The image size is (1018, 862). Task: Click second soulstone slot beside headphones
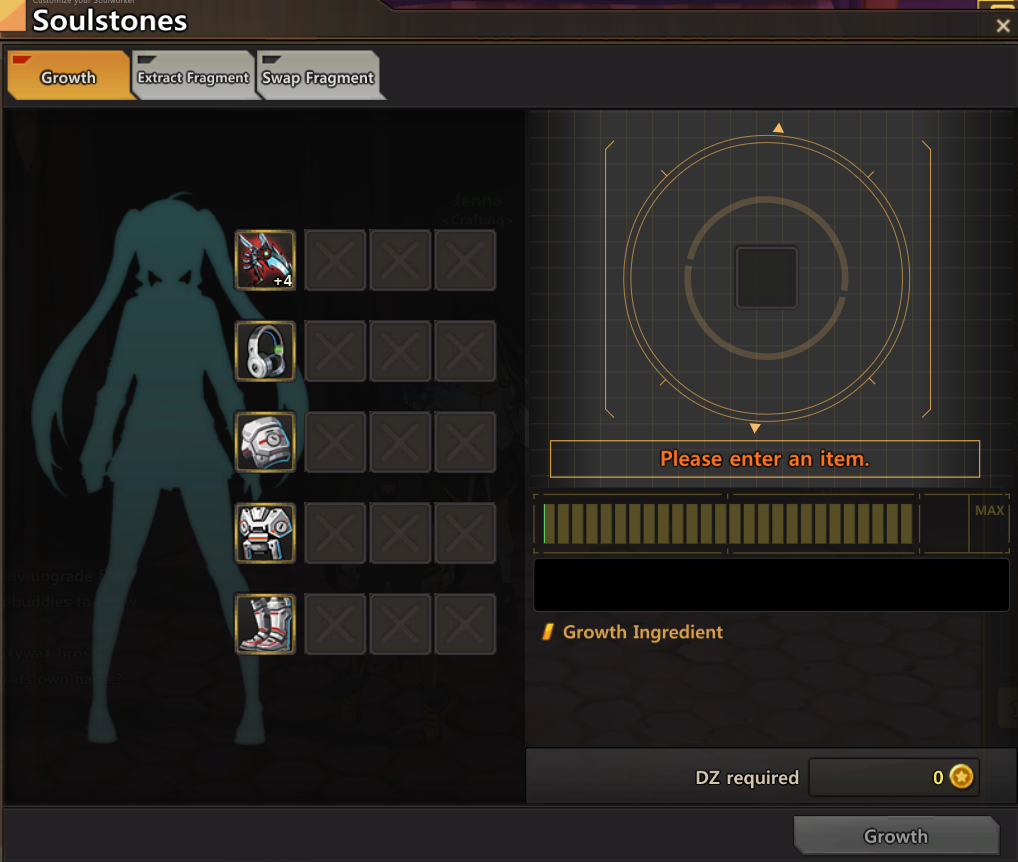(400, 351)
